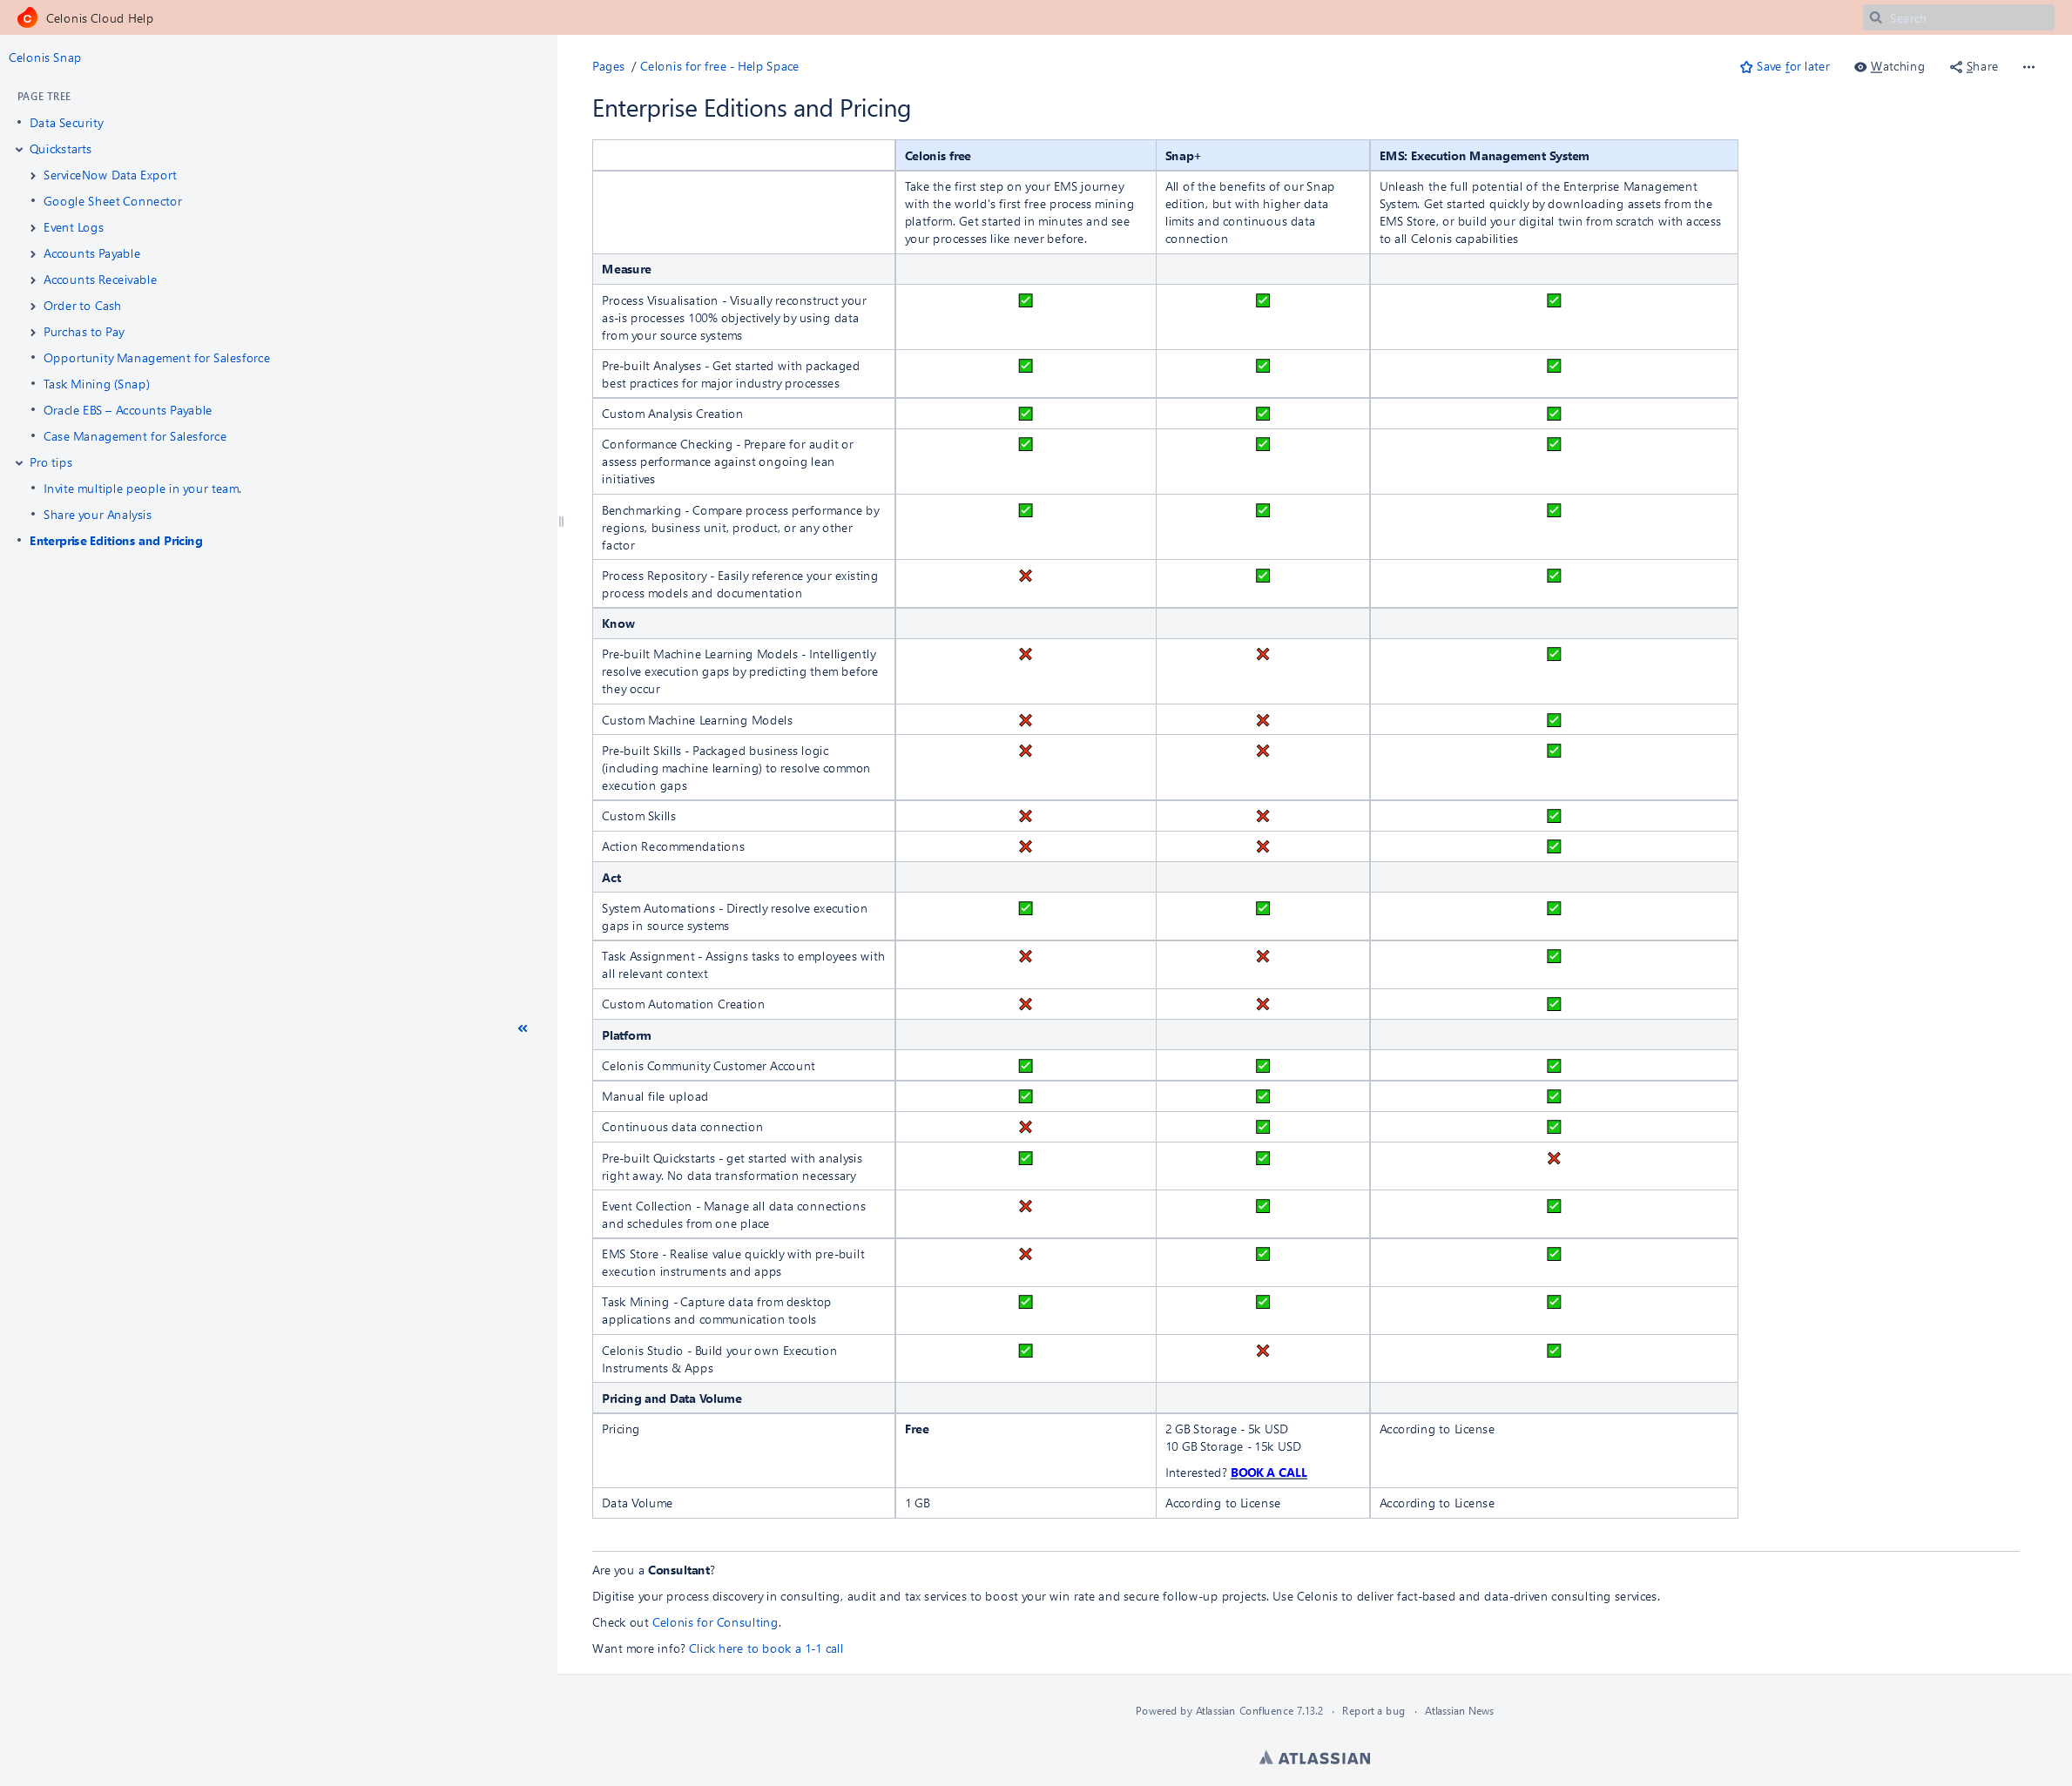Click the '2 GB Storage - 5k USD' text

coord(1226,1429)
